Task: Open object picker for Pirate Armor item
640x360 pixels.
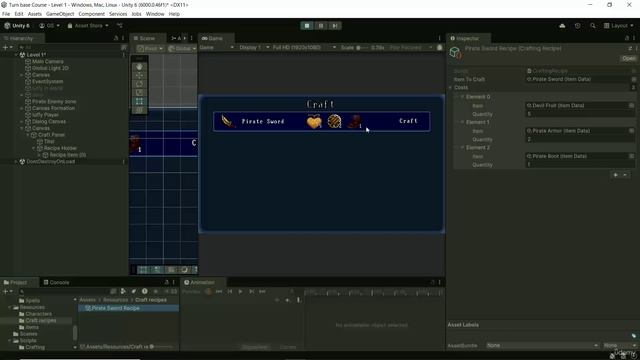Action: 631,131
